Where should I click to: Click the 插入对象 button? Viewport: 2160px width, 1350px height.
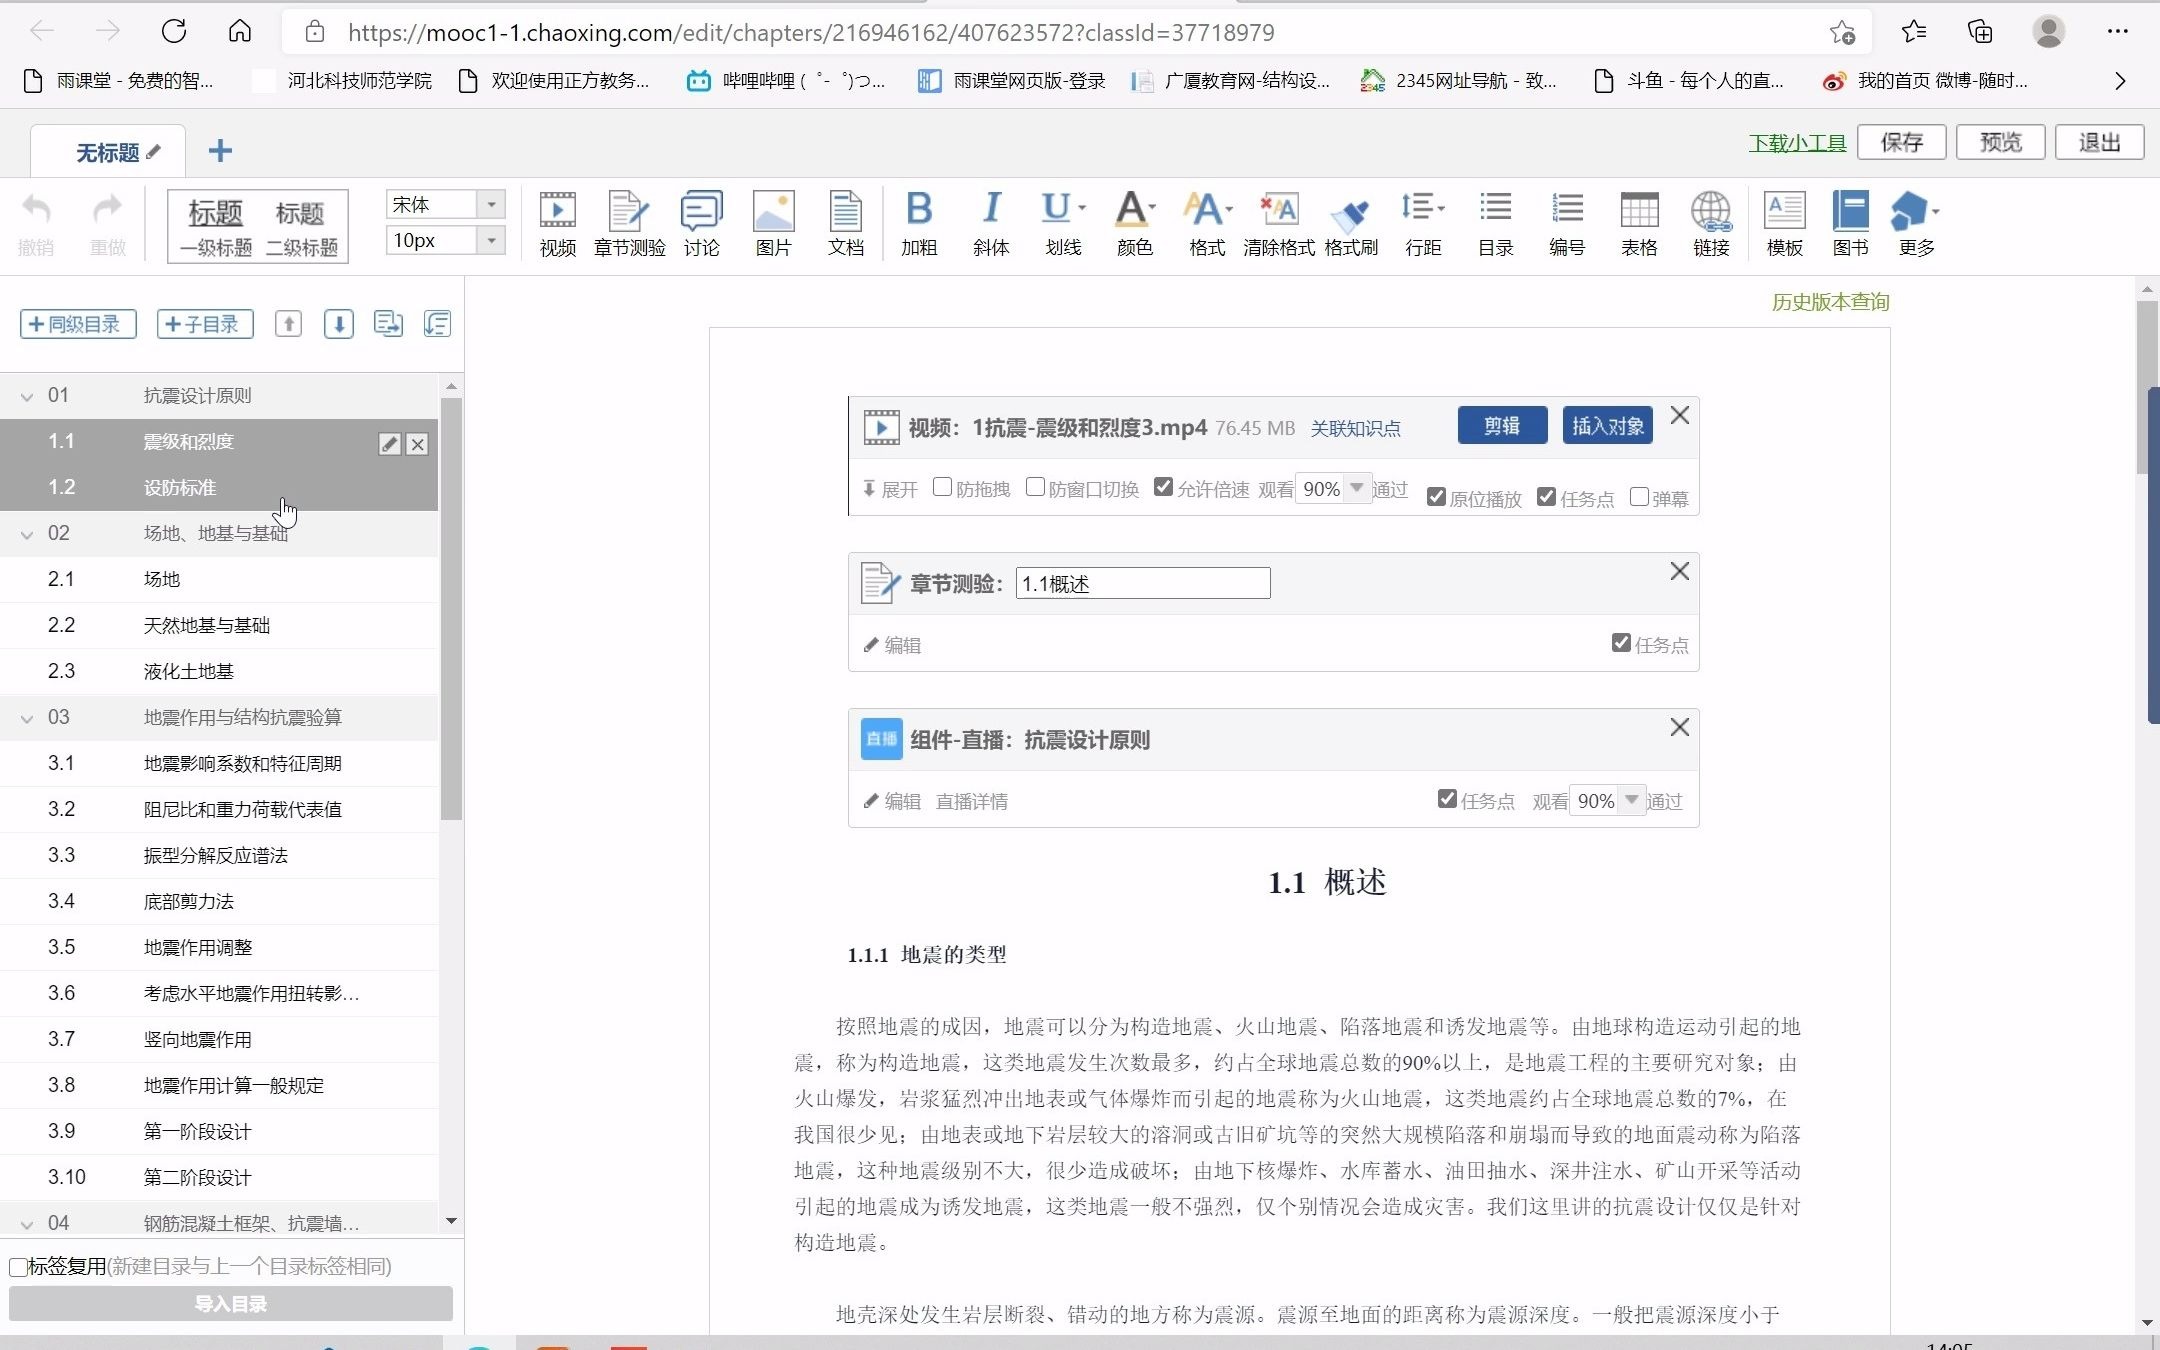[1607, 425]
